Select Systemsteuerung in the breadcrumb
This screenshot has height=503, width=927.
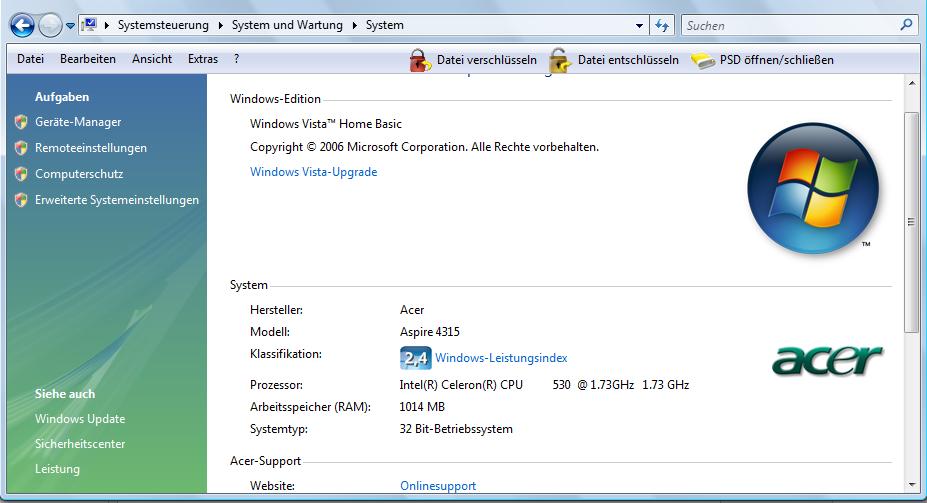click(x=163, y=25)
